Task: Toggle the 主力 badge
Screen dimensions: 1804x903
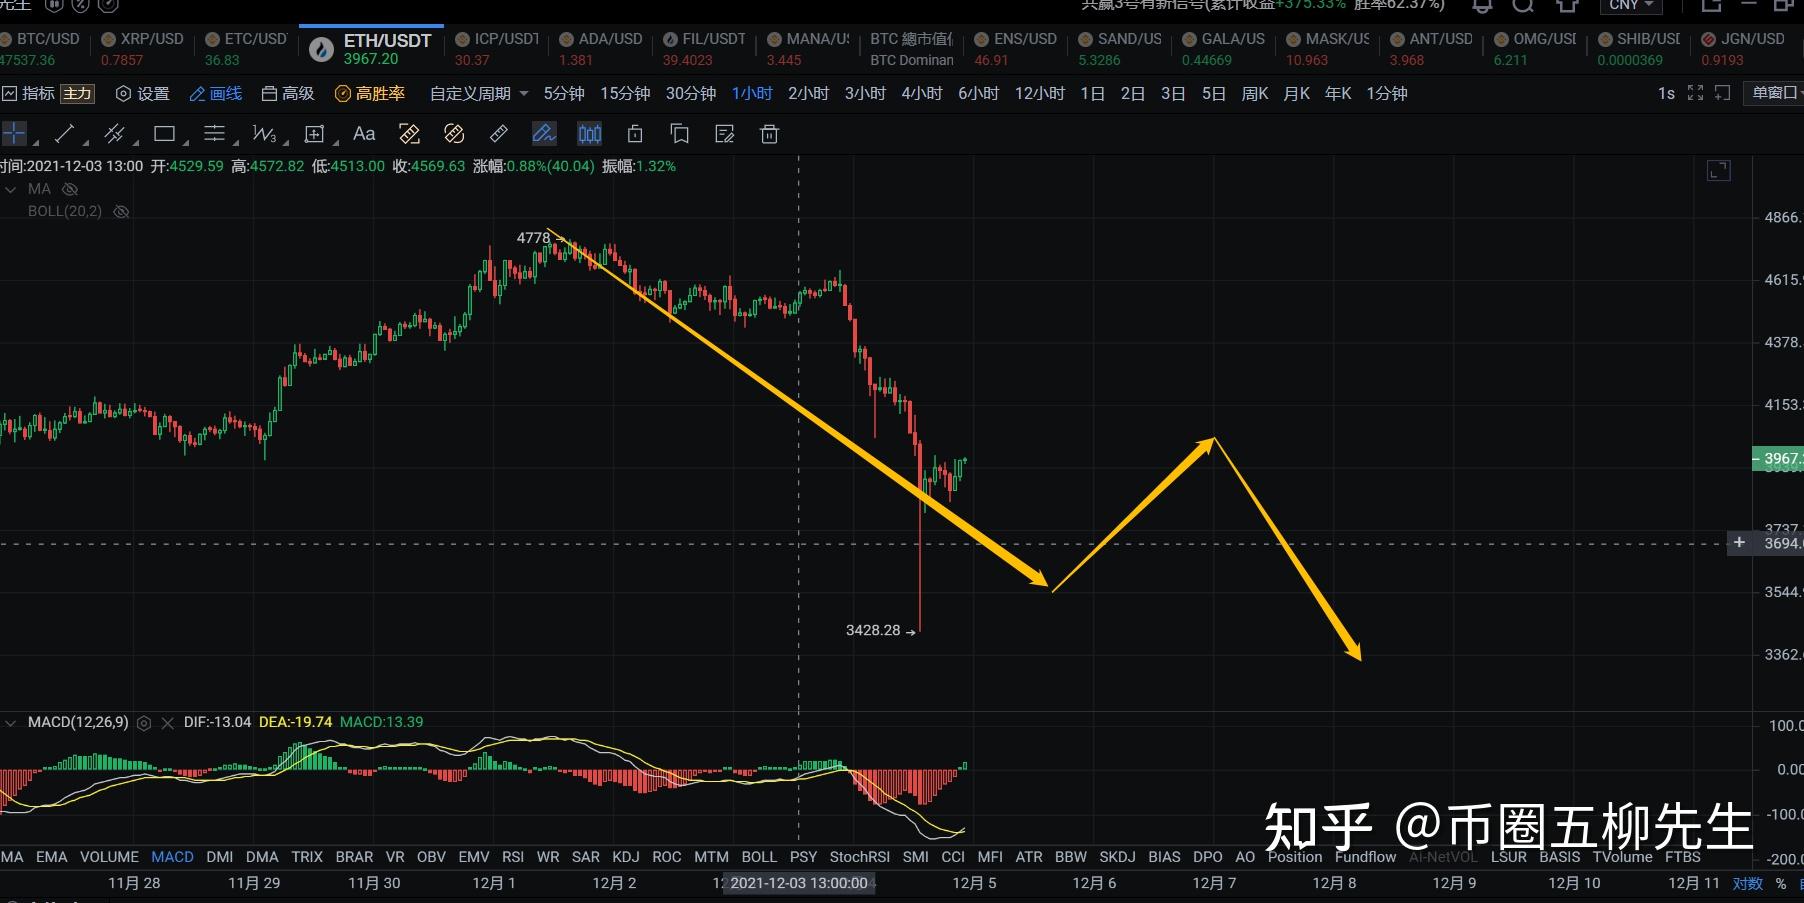Action: pos(77,93)
